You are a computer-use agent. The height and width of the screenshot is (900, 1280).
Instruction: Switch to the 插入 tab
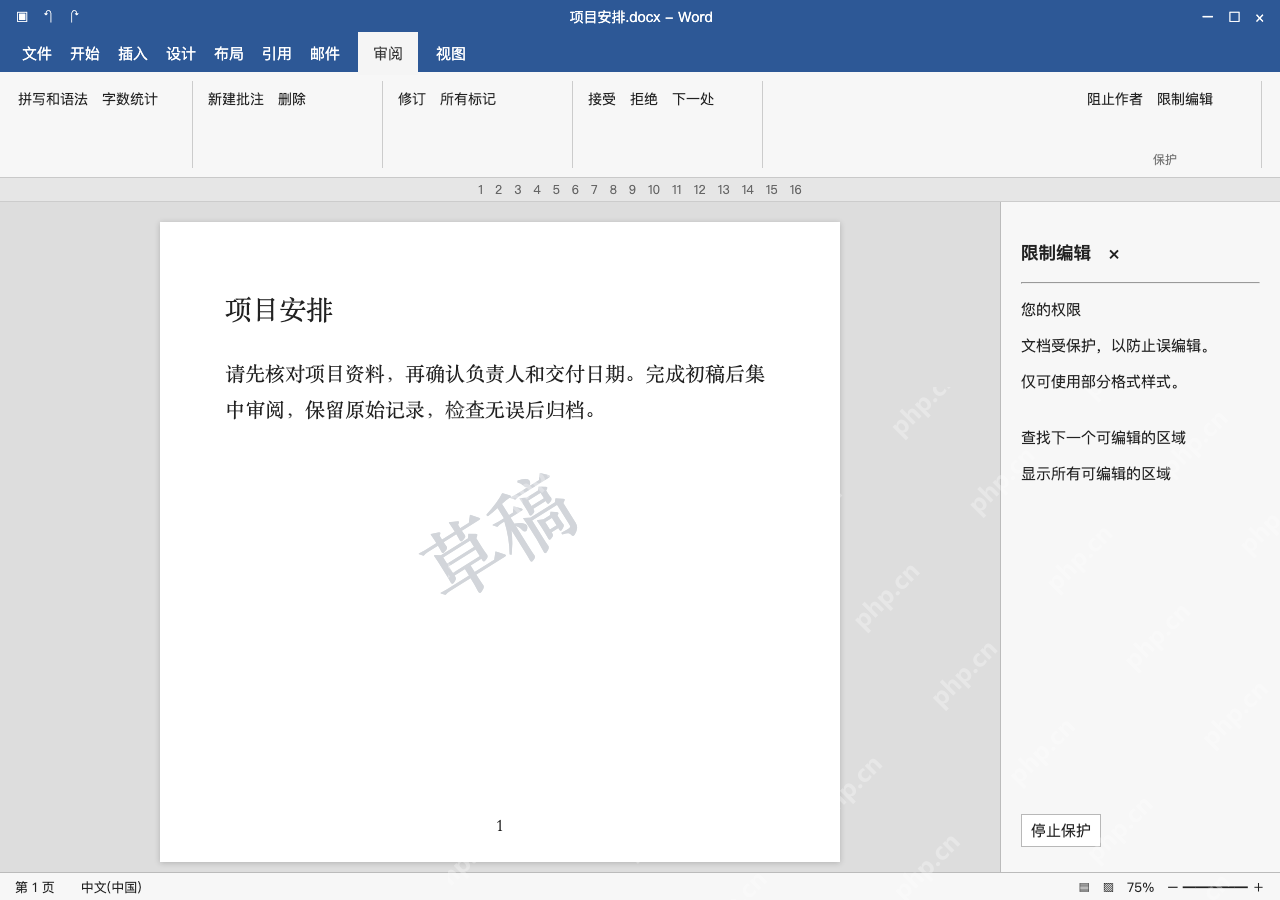pyautogui.click(x=133, y=54)
